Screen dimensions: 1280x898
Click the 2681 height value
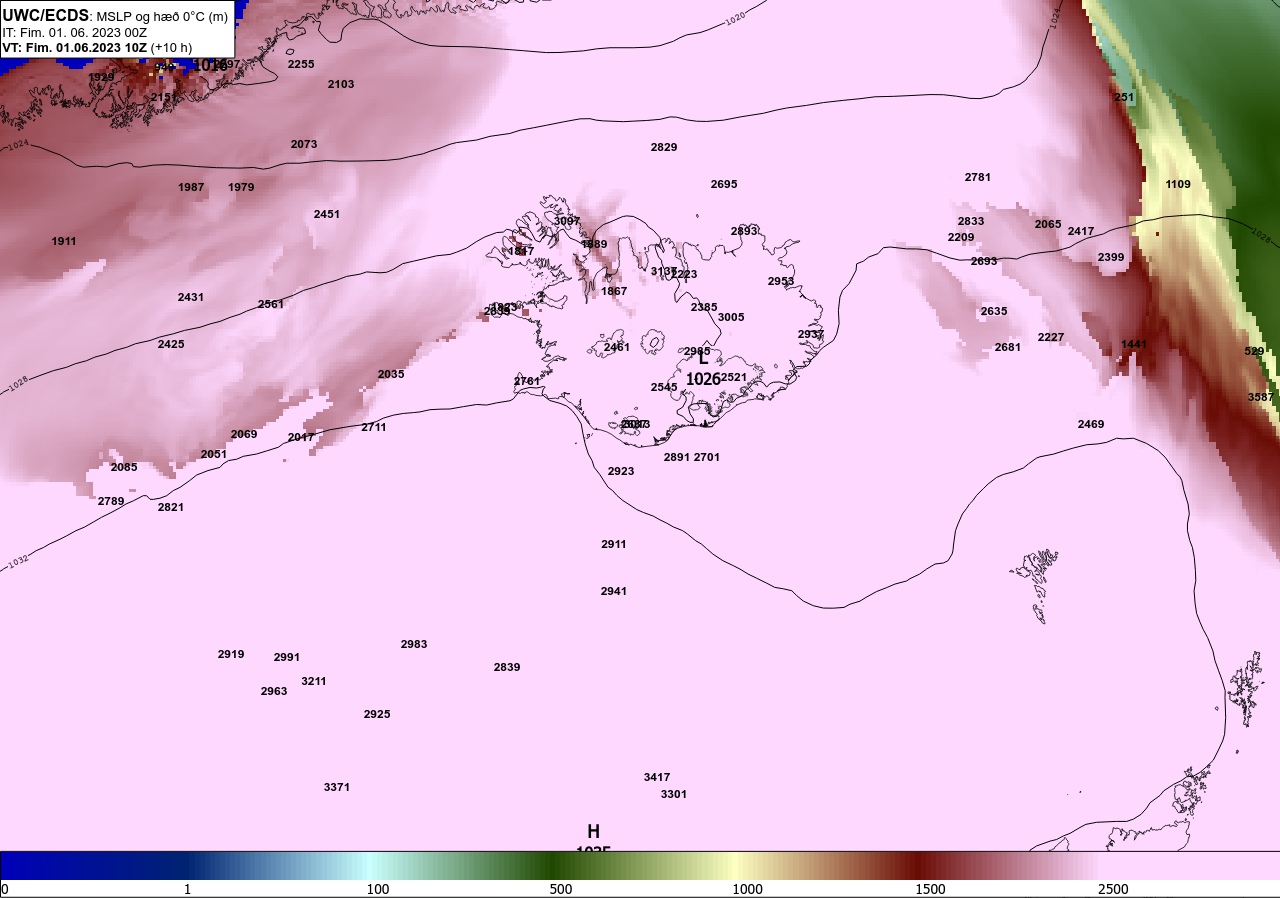[x=1008, y=347]
